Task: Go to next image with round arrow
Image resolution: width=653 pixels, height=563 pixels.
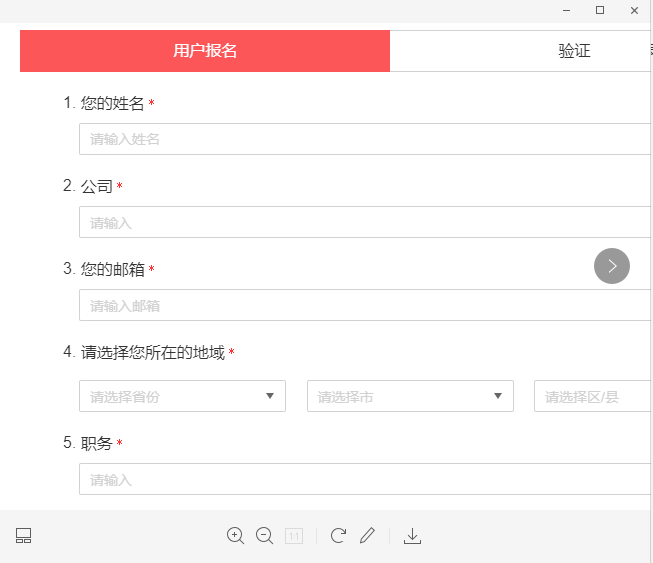Action: [612, 266]
